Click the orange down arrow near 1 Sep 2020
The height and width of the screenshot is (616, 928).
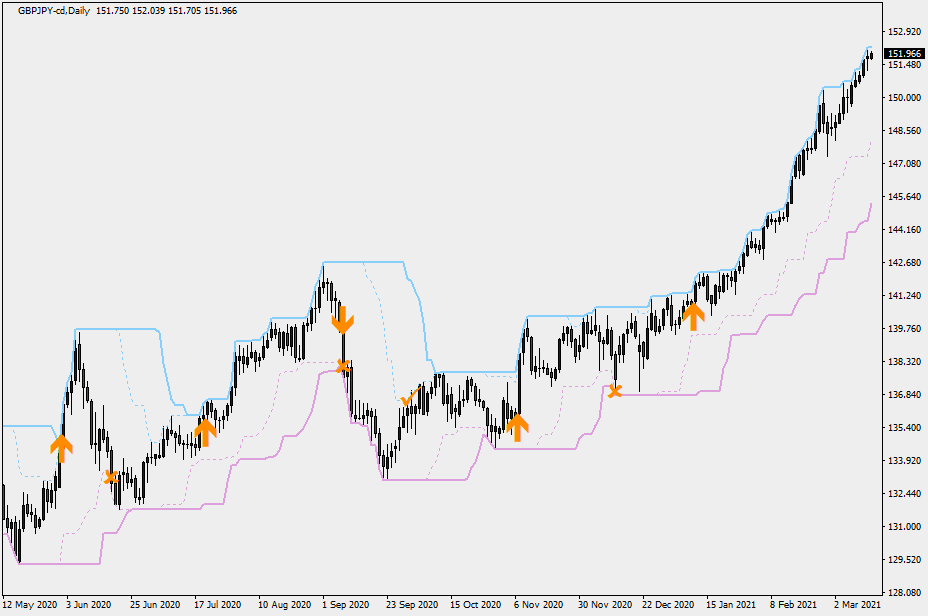(x=342, y=320)
